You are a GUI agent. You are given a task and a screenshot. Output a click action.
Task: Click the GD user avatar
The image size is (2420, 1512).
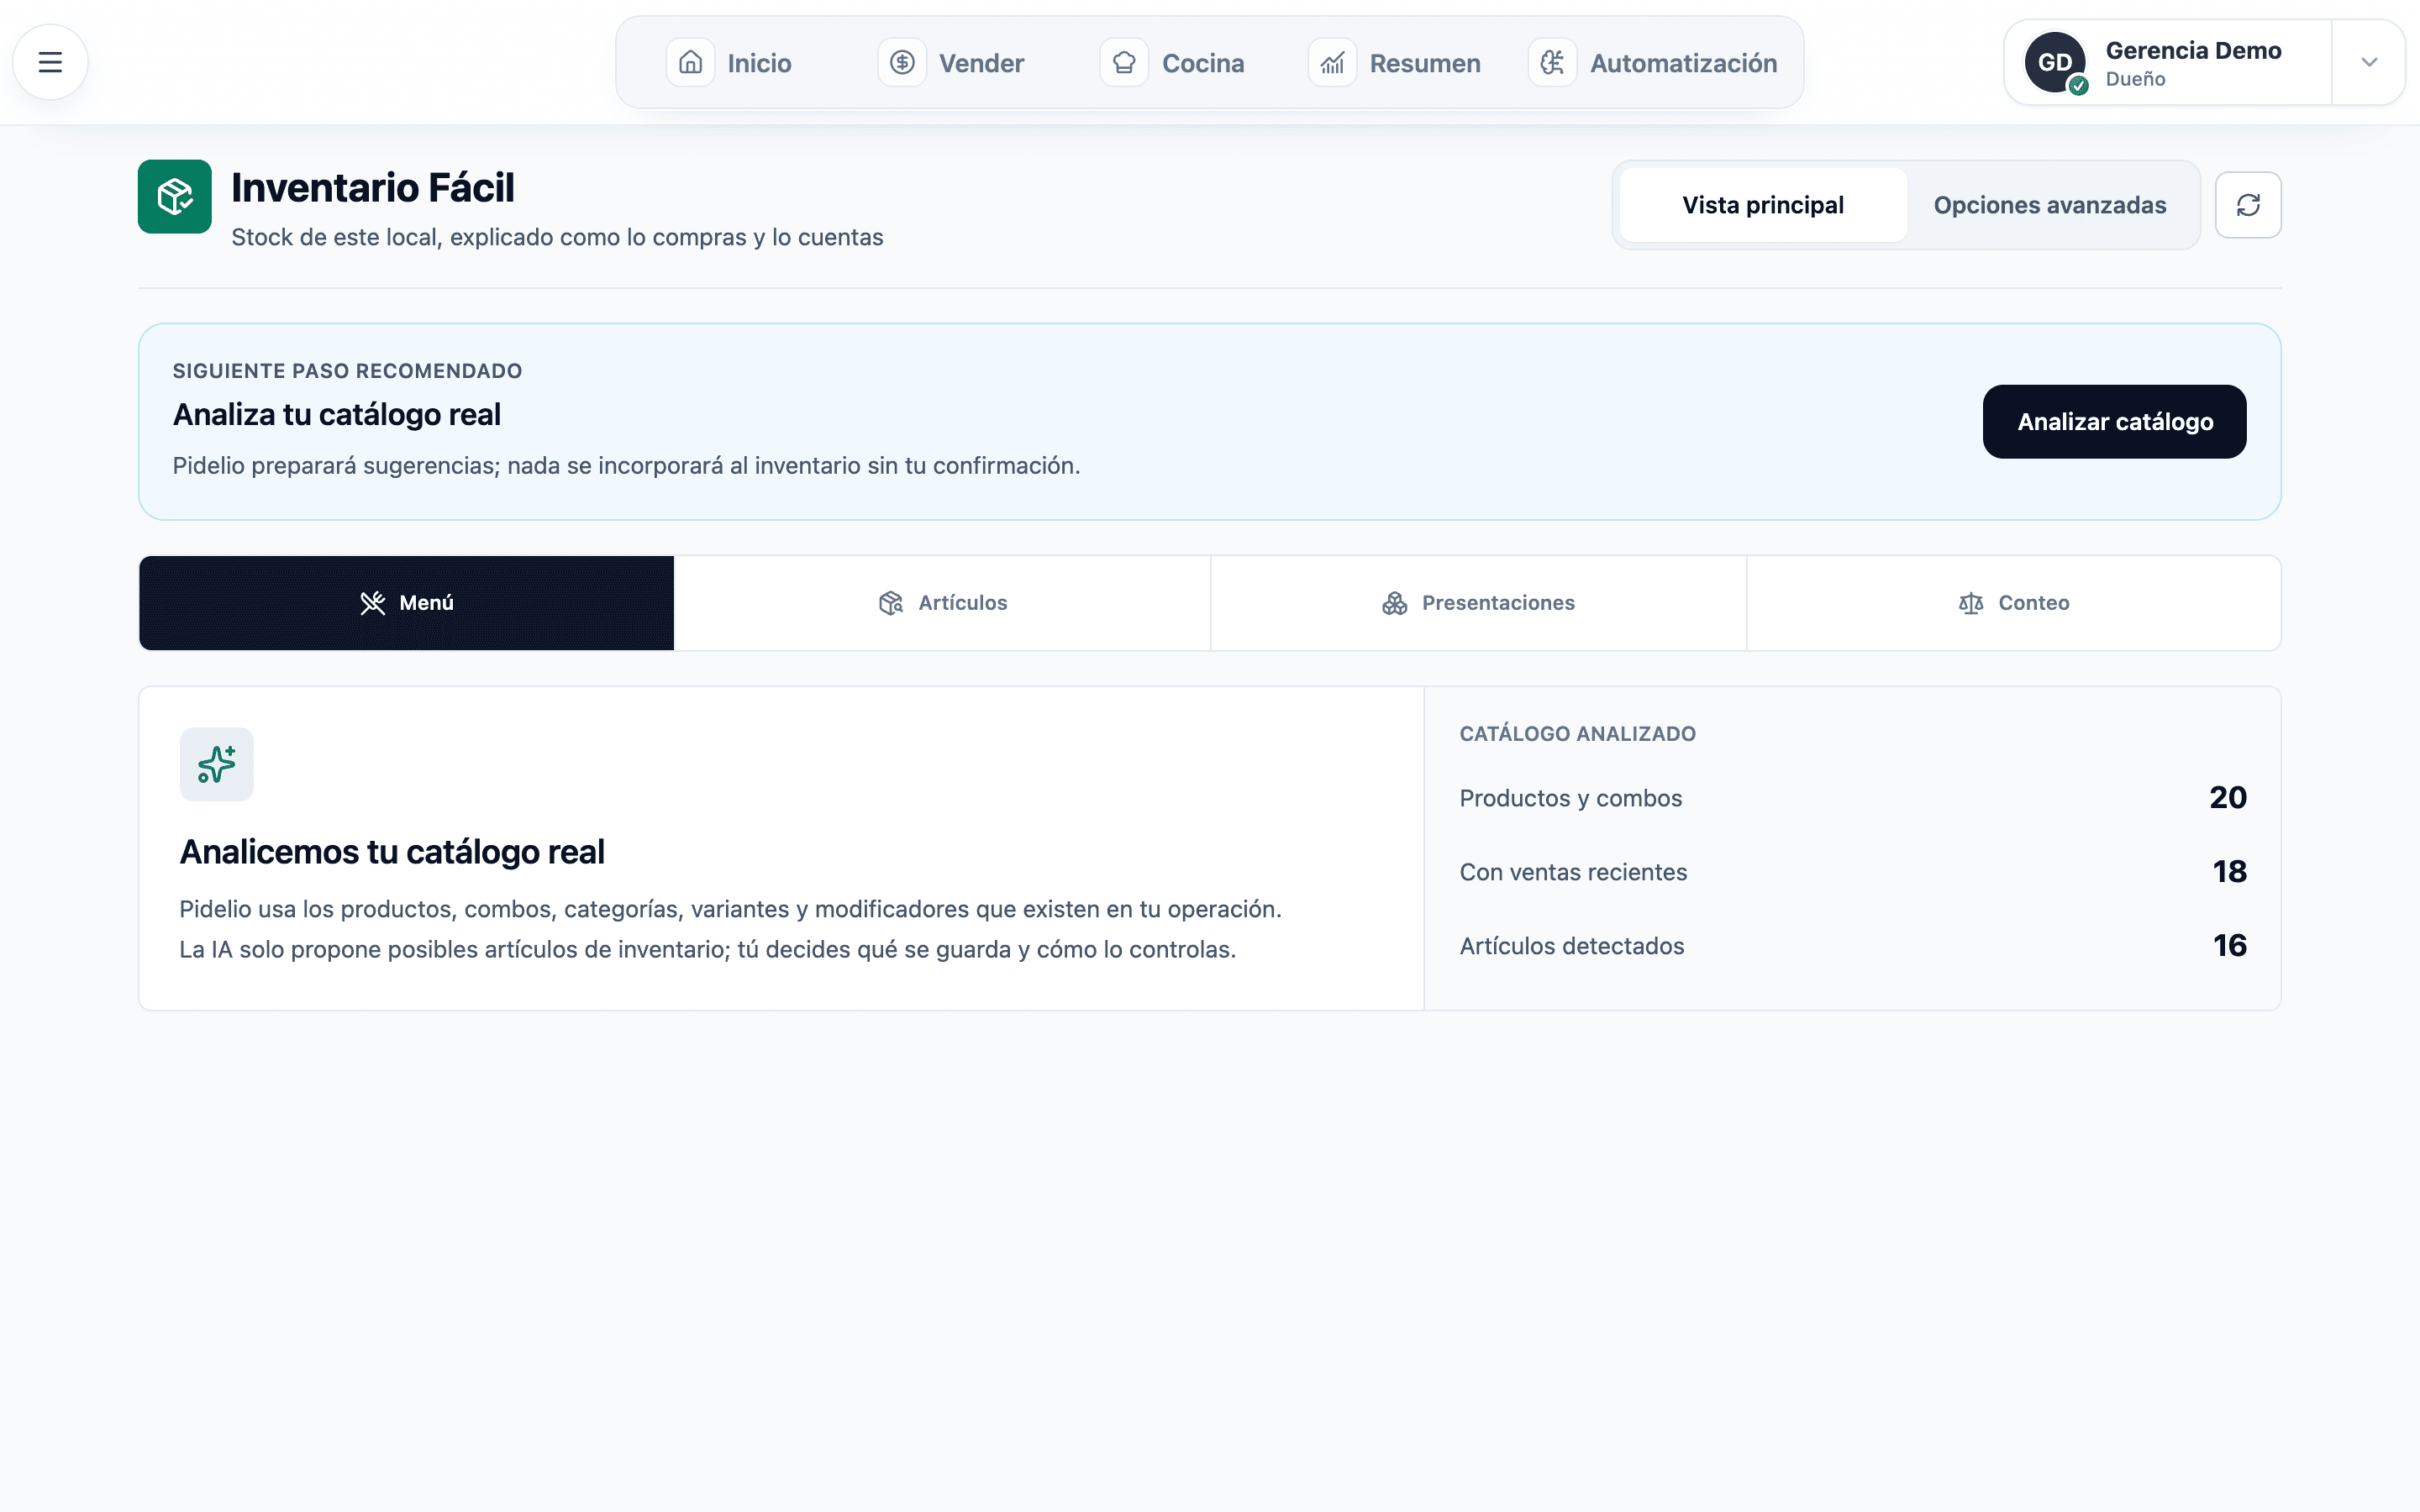tap(2054, 62)
